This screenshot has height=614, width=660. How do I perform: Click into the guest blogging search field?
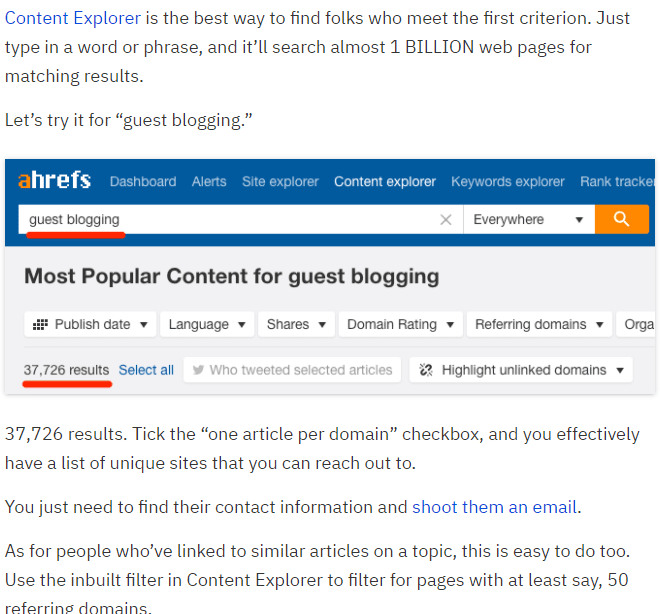[230, 219]
